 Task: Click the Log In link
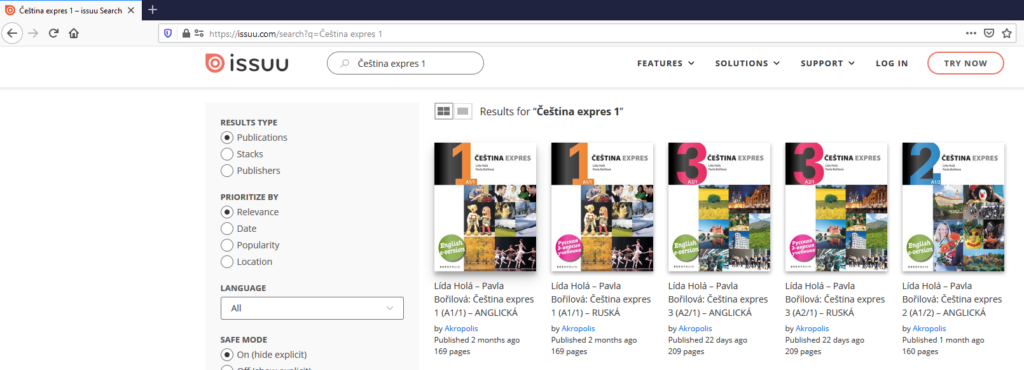point(891,63)
